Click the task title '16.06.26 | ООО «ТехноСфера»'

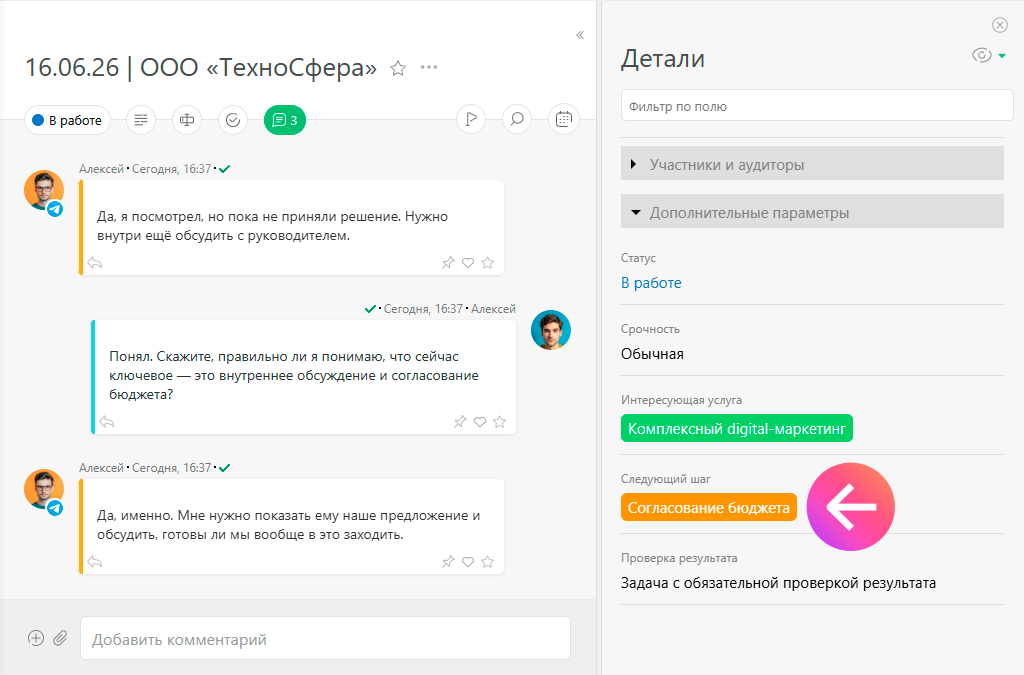point(201,68)
